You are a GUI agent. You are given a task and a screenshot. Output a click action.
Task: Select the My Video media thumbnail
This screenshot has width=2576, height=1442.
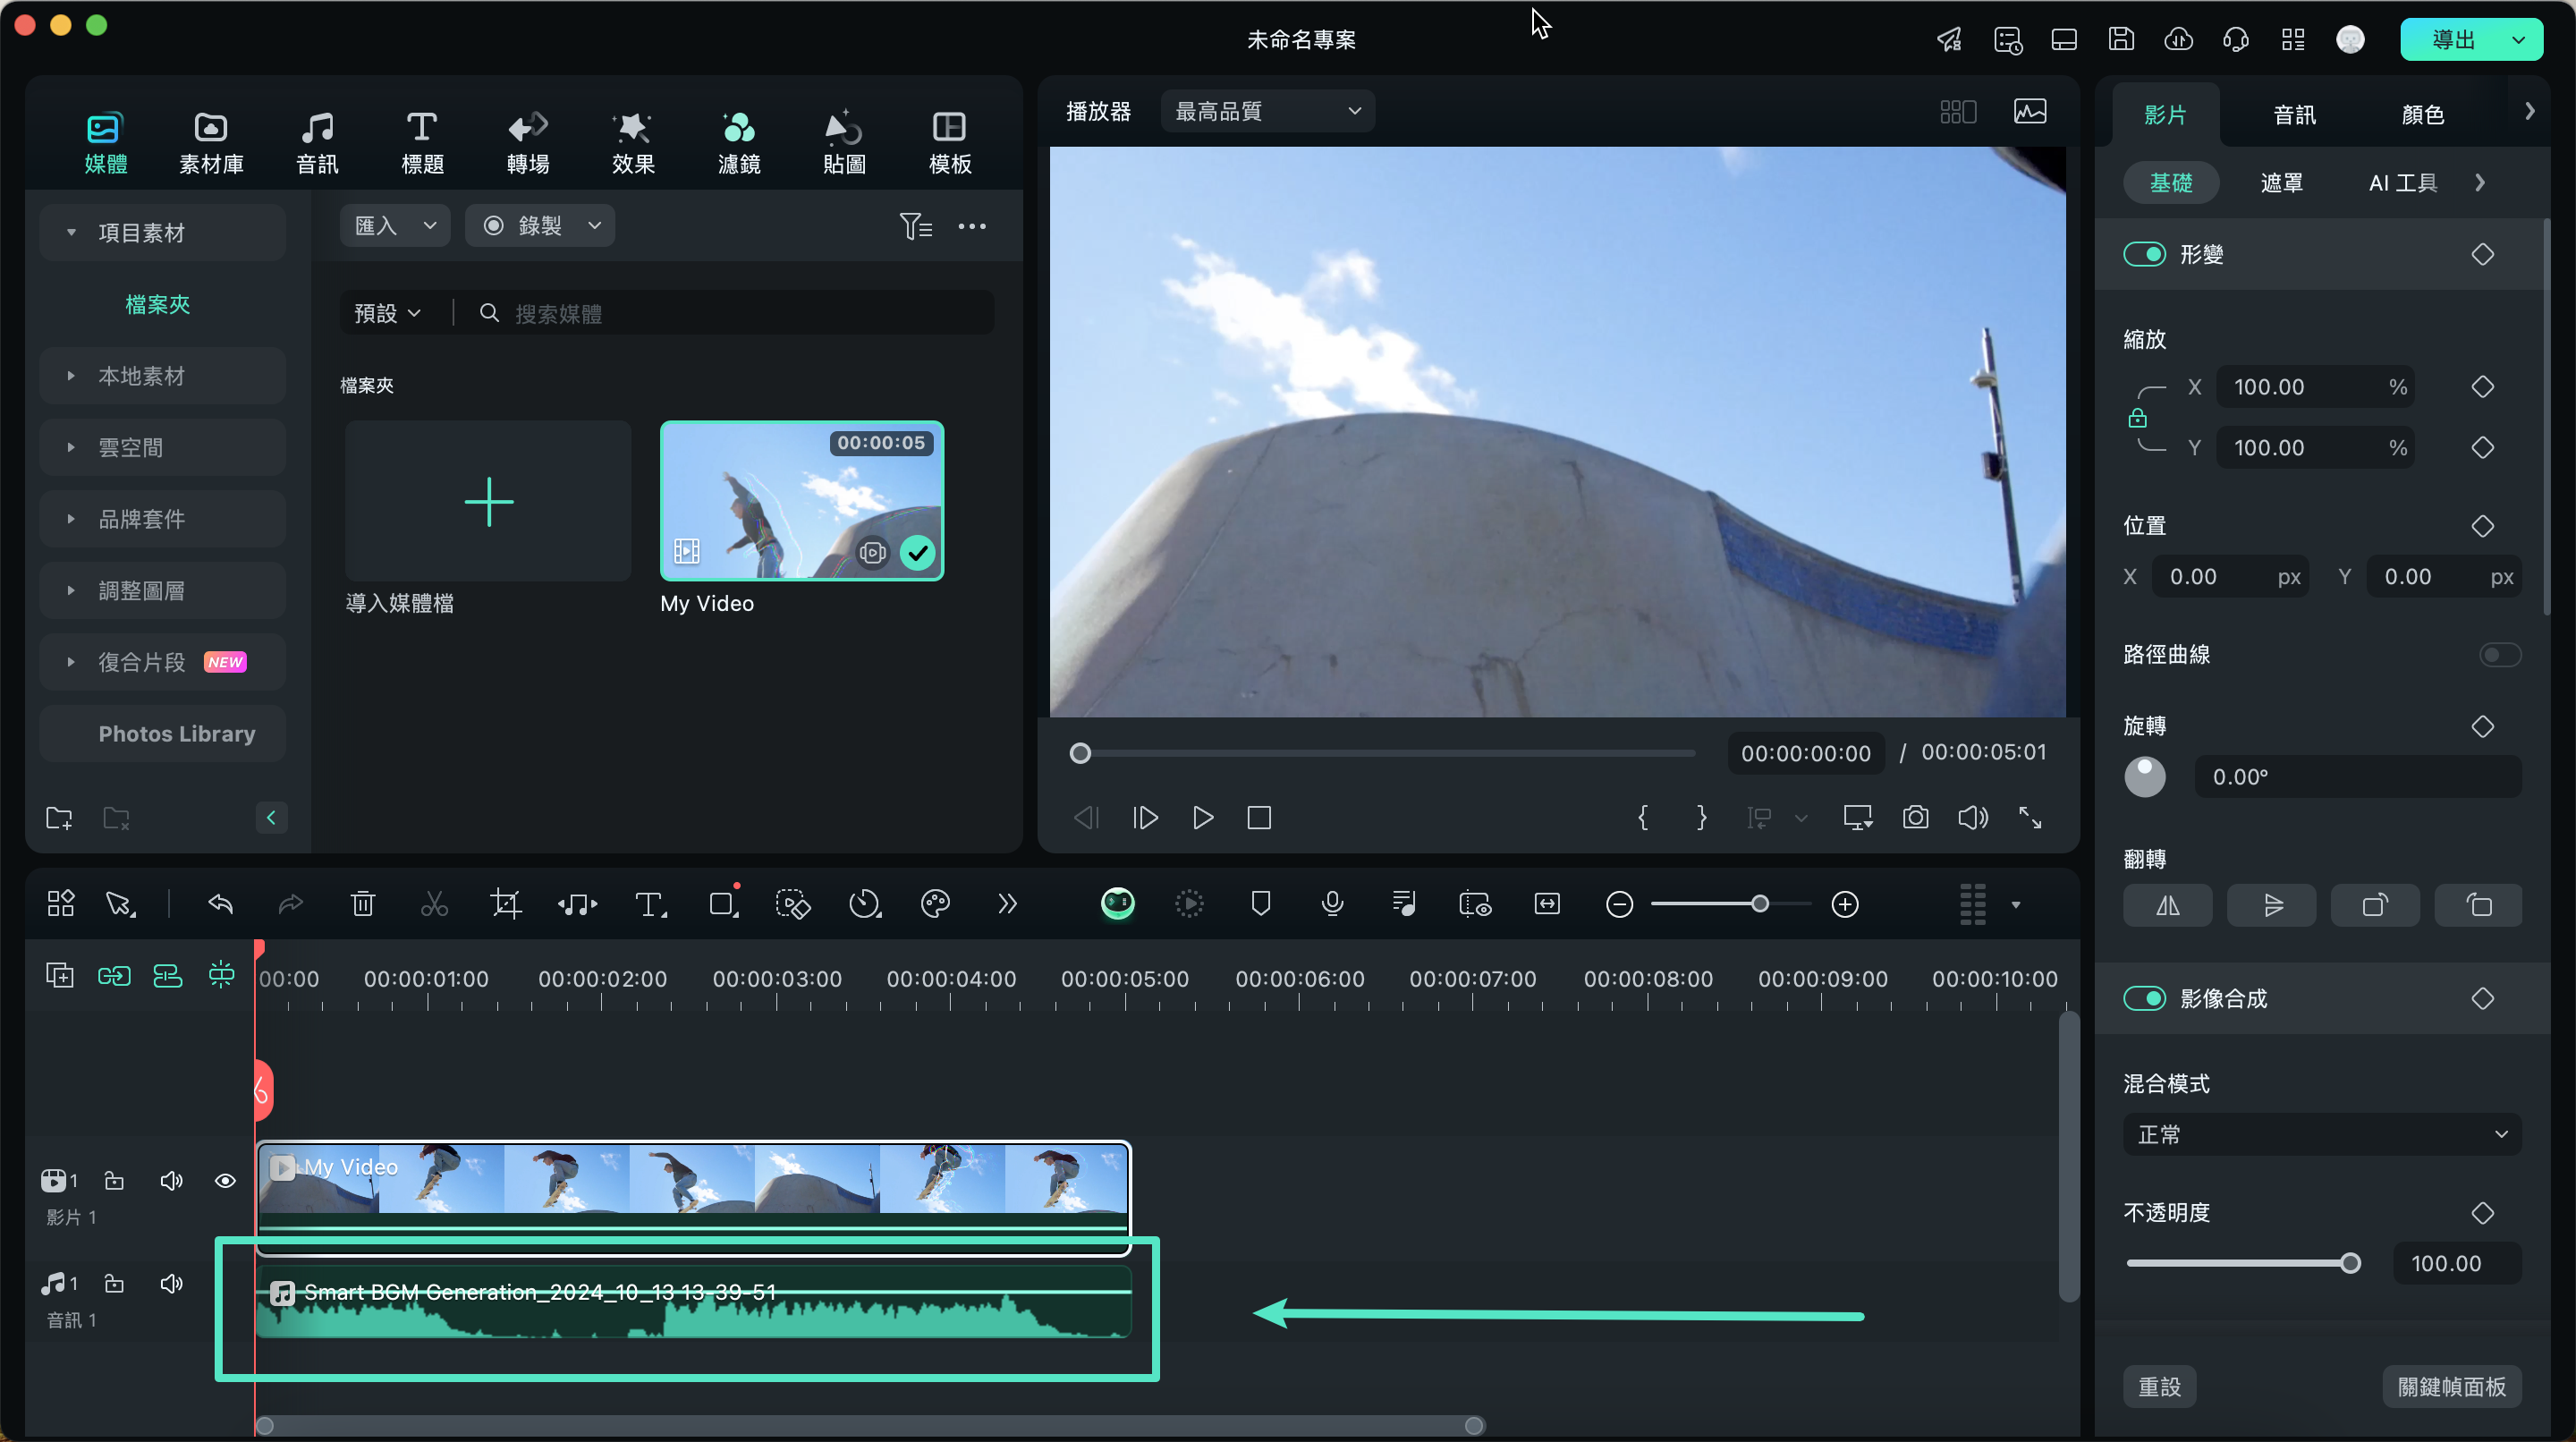[x=801, y=500]
